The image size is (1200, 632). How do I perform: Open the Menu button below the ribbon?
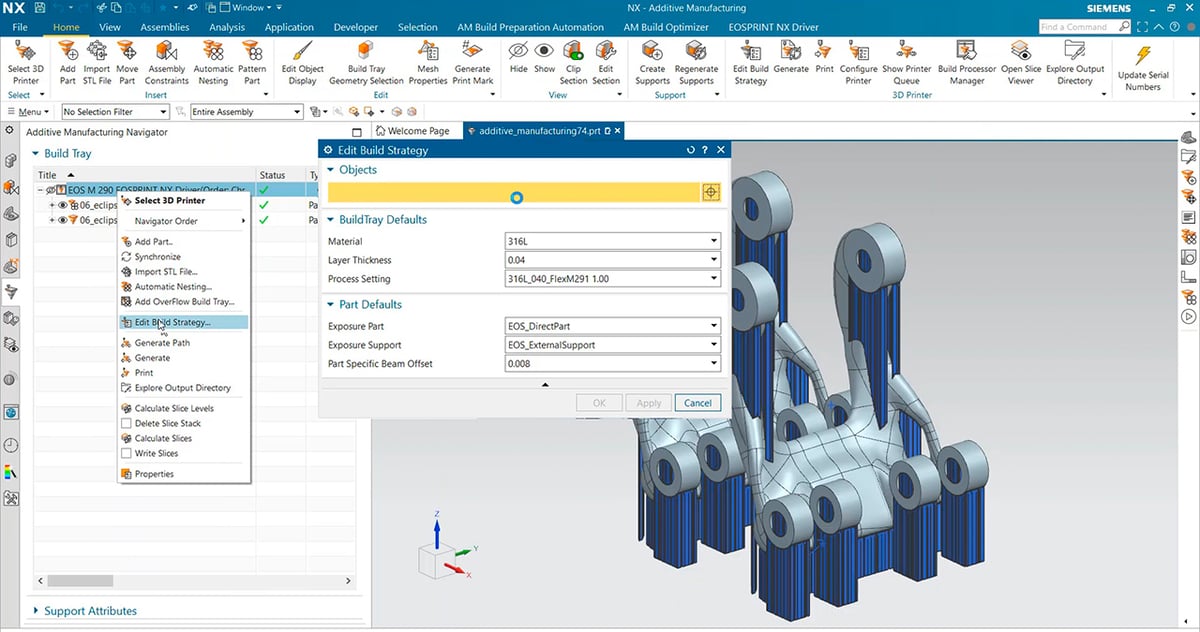pyautogui.click(x=30, y=112)
